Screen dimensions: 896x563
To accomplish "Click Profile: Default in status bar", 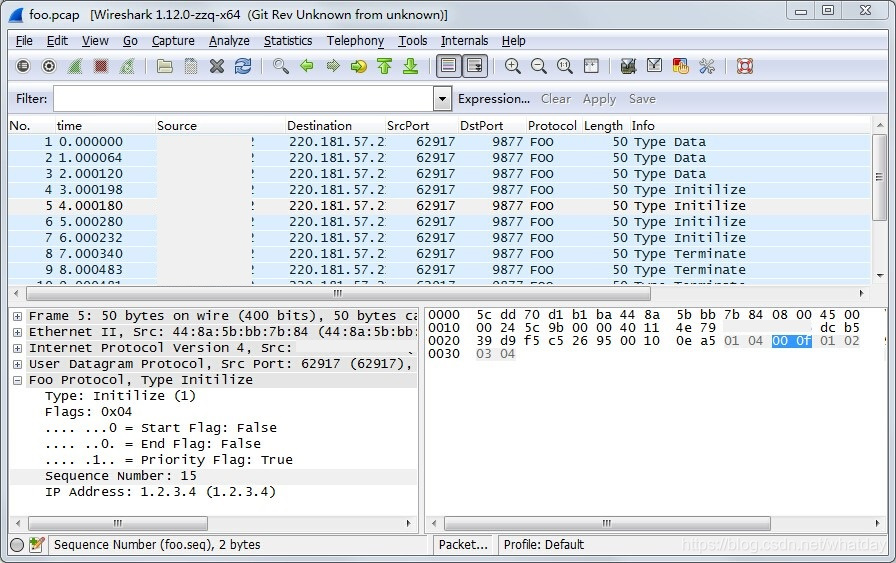I will pyautogui.click(x=544, y=545).
